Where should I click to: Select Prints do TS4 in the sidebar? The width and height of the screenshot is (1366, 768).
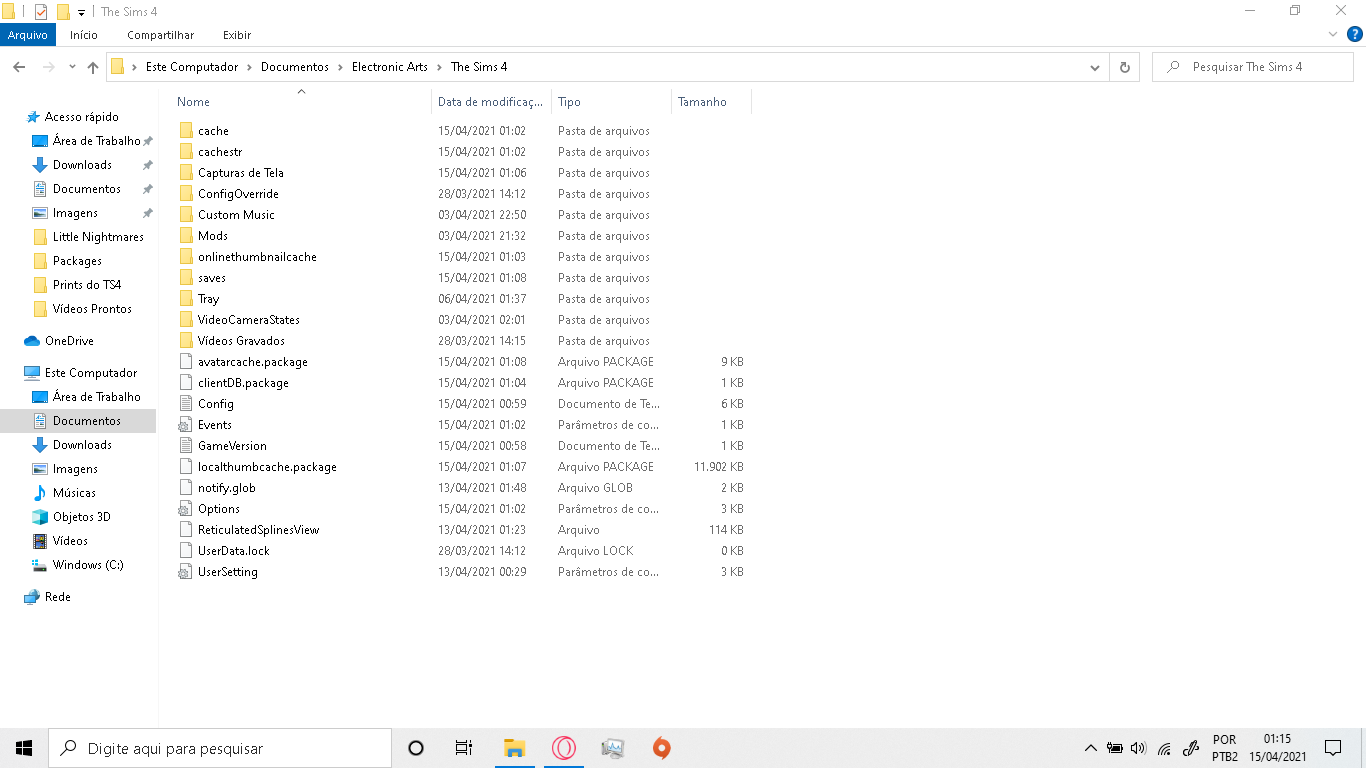(x=87, y=285)
